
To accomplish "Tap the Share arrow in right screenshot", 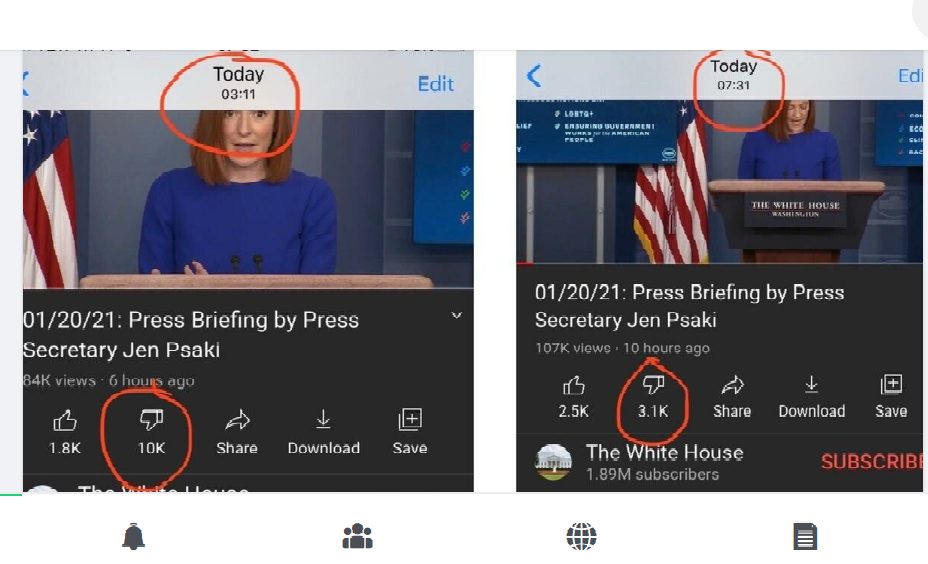I will click(x=733, y=385).
